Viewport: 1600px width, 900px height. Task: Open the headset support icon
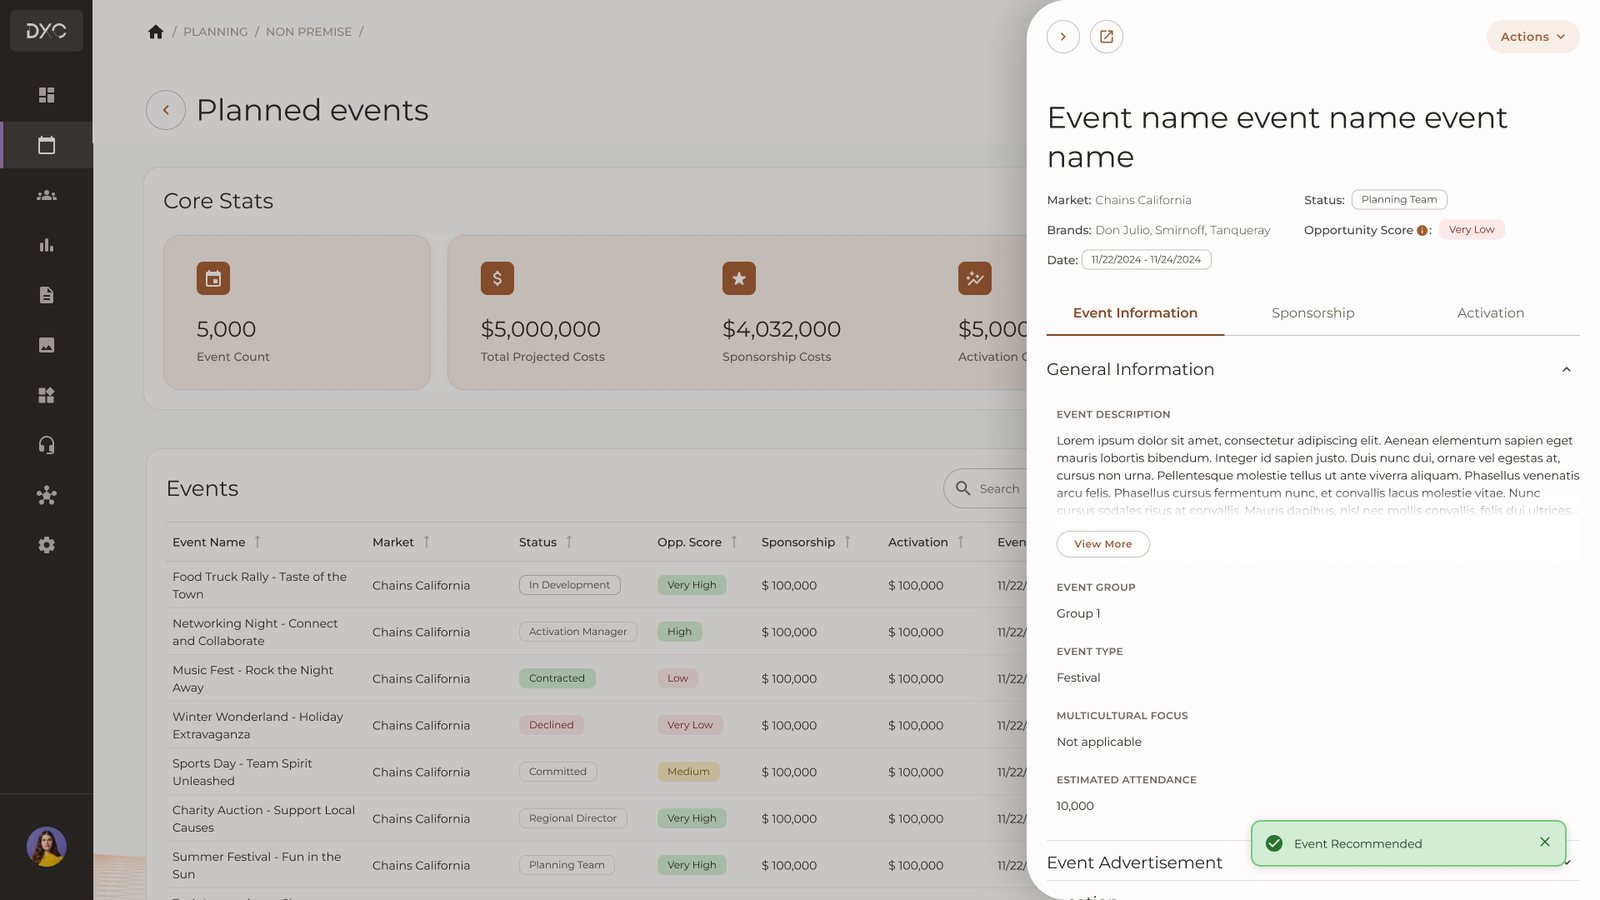(x=46, y=445)
